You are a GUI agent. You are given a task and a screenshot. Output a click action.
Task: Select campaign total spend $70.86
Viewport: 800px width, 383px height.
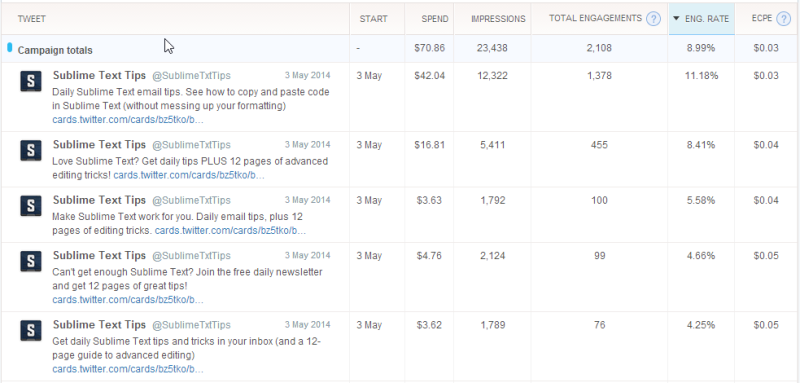coord(430,48)
